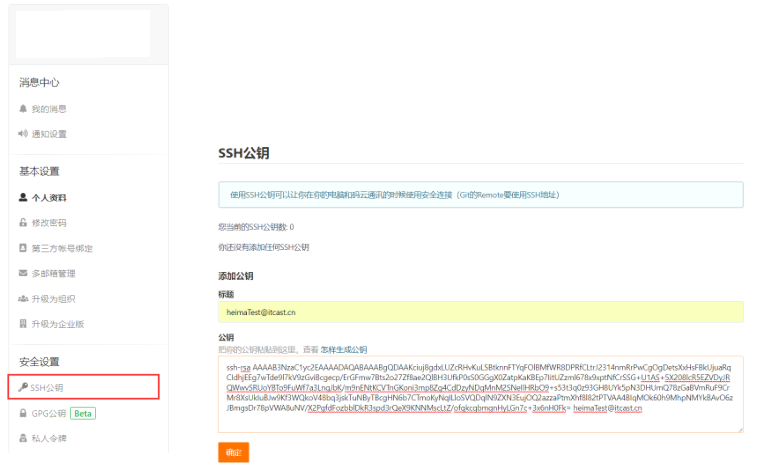This screenshot has width=757, height=470.
Task: Select 升级为企业版 in the sidebar
Action: point(57,324)
